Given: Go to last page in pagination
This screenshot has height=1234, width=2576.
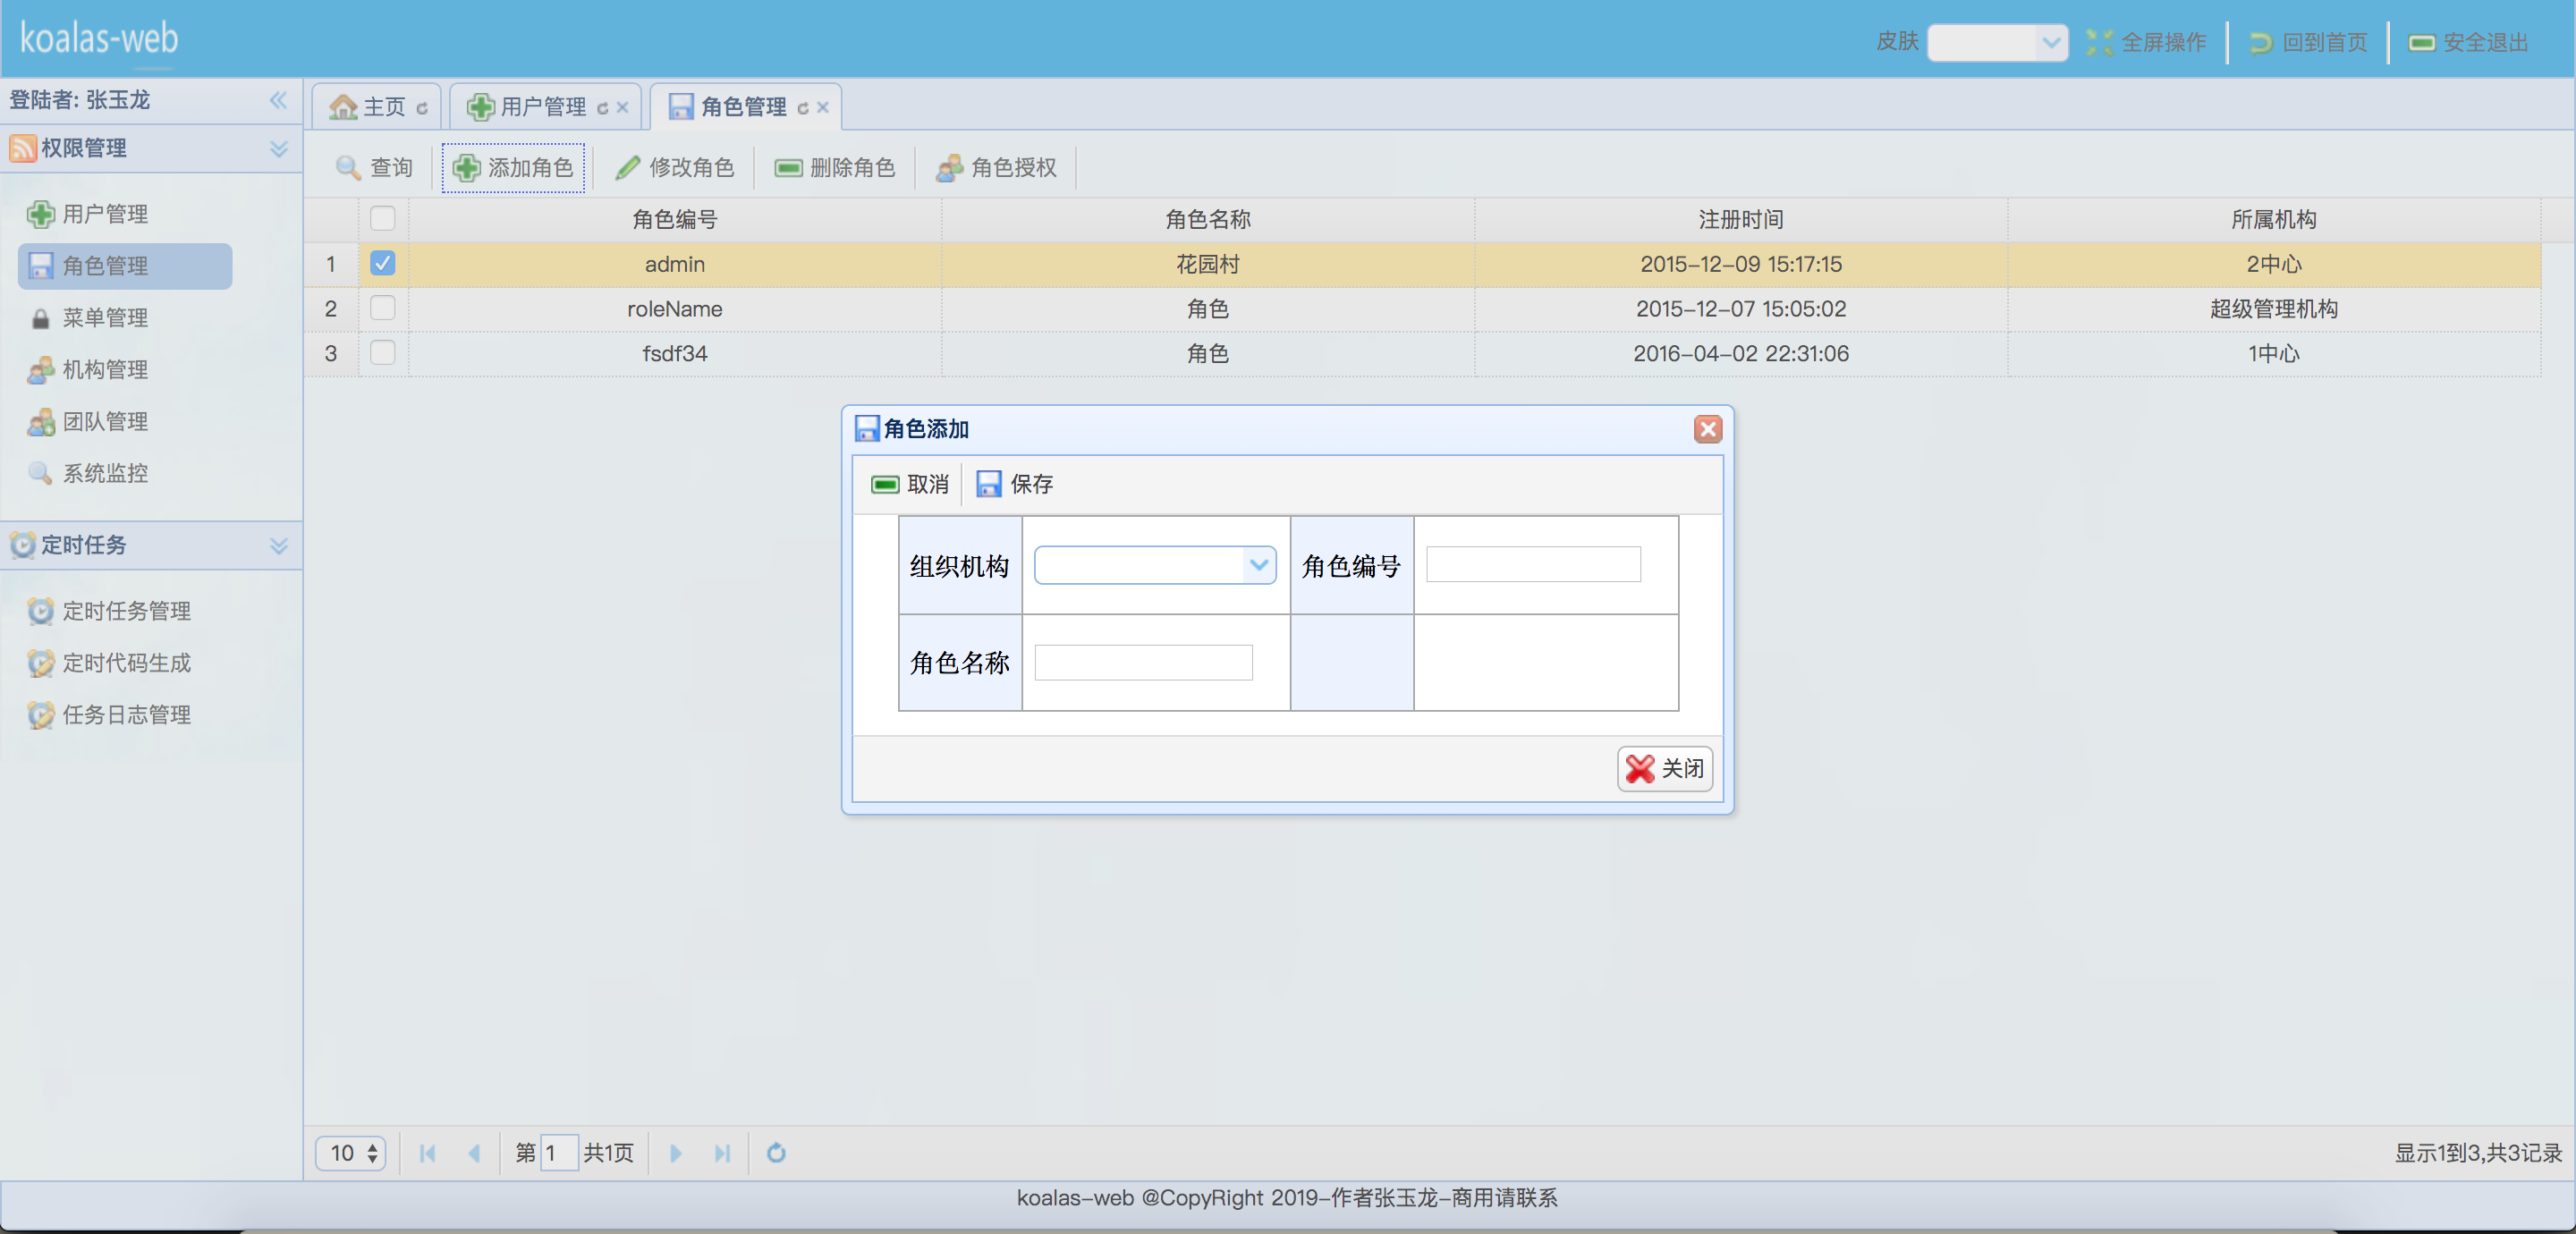Looking at the screenshot, I should tap(723, 1153).
